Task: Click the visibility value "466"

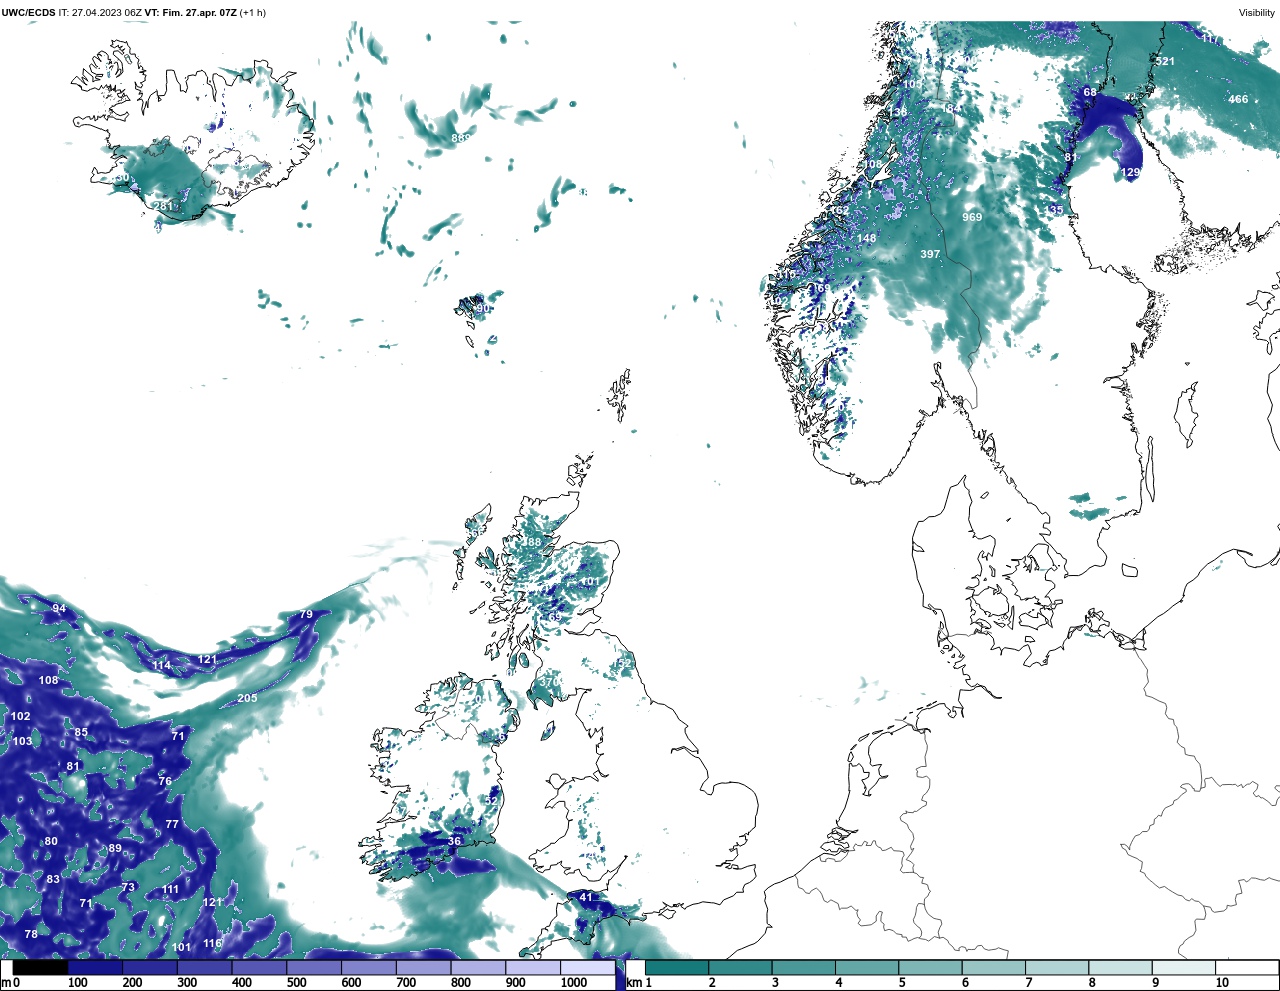Action: [x=1238, y=100]
